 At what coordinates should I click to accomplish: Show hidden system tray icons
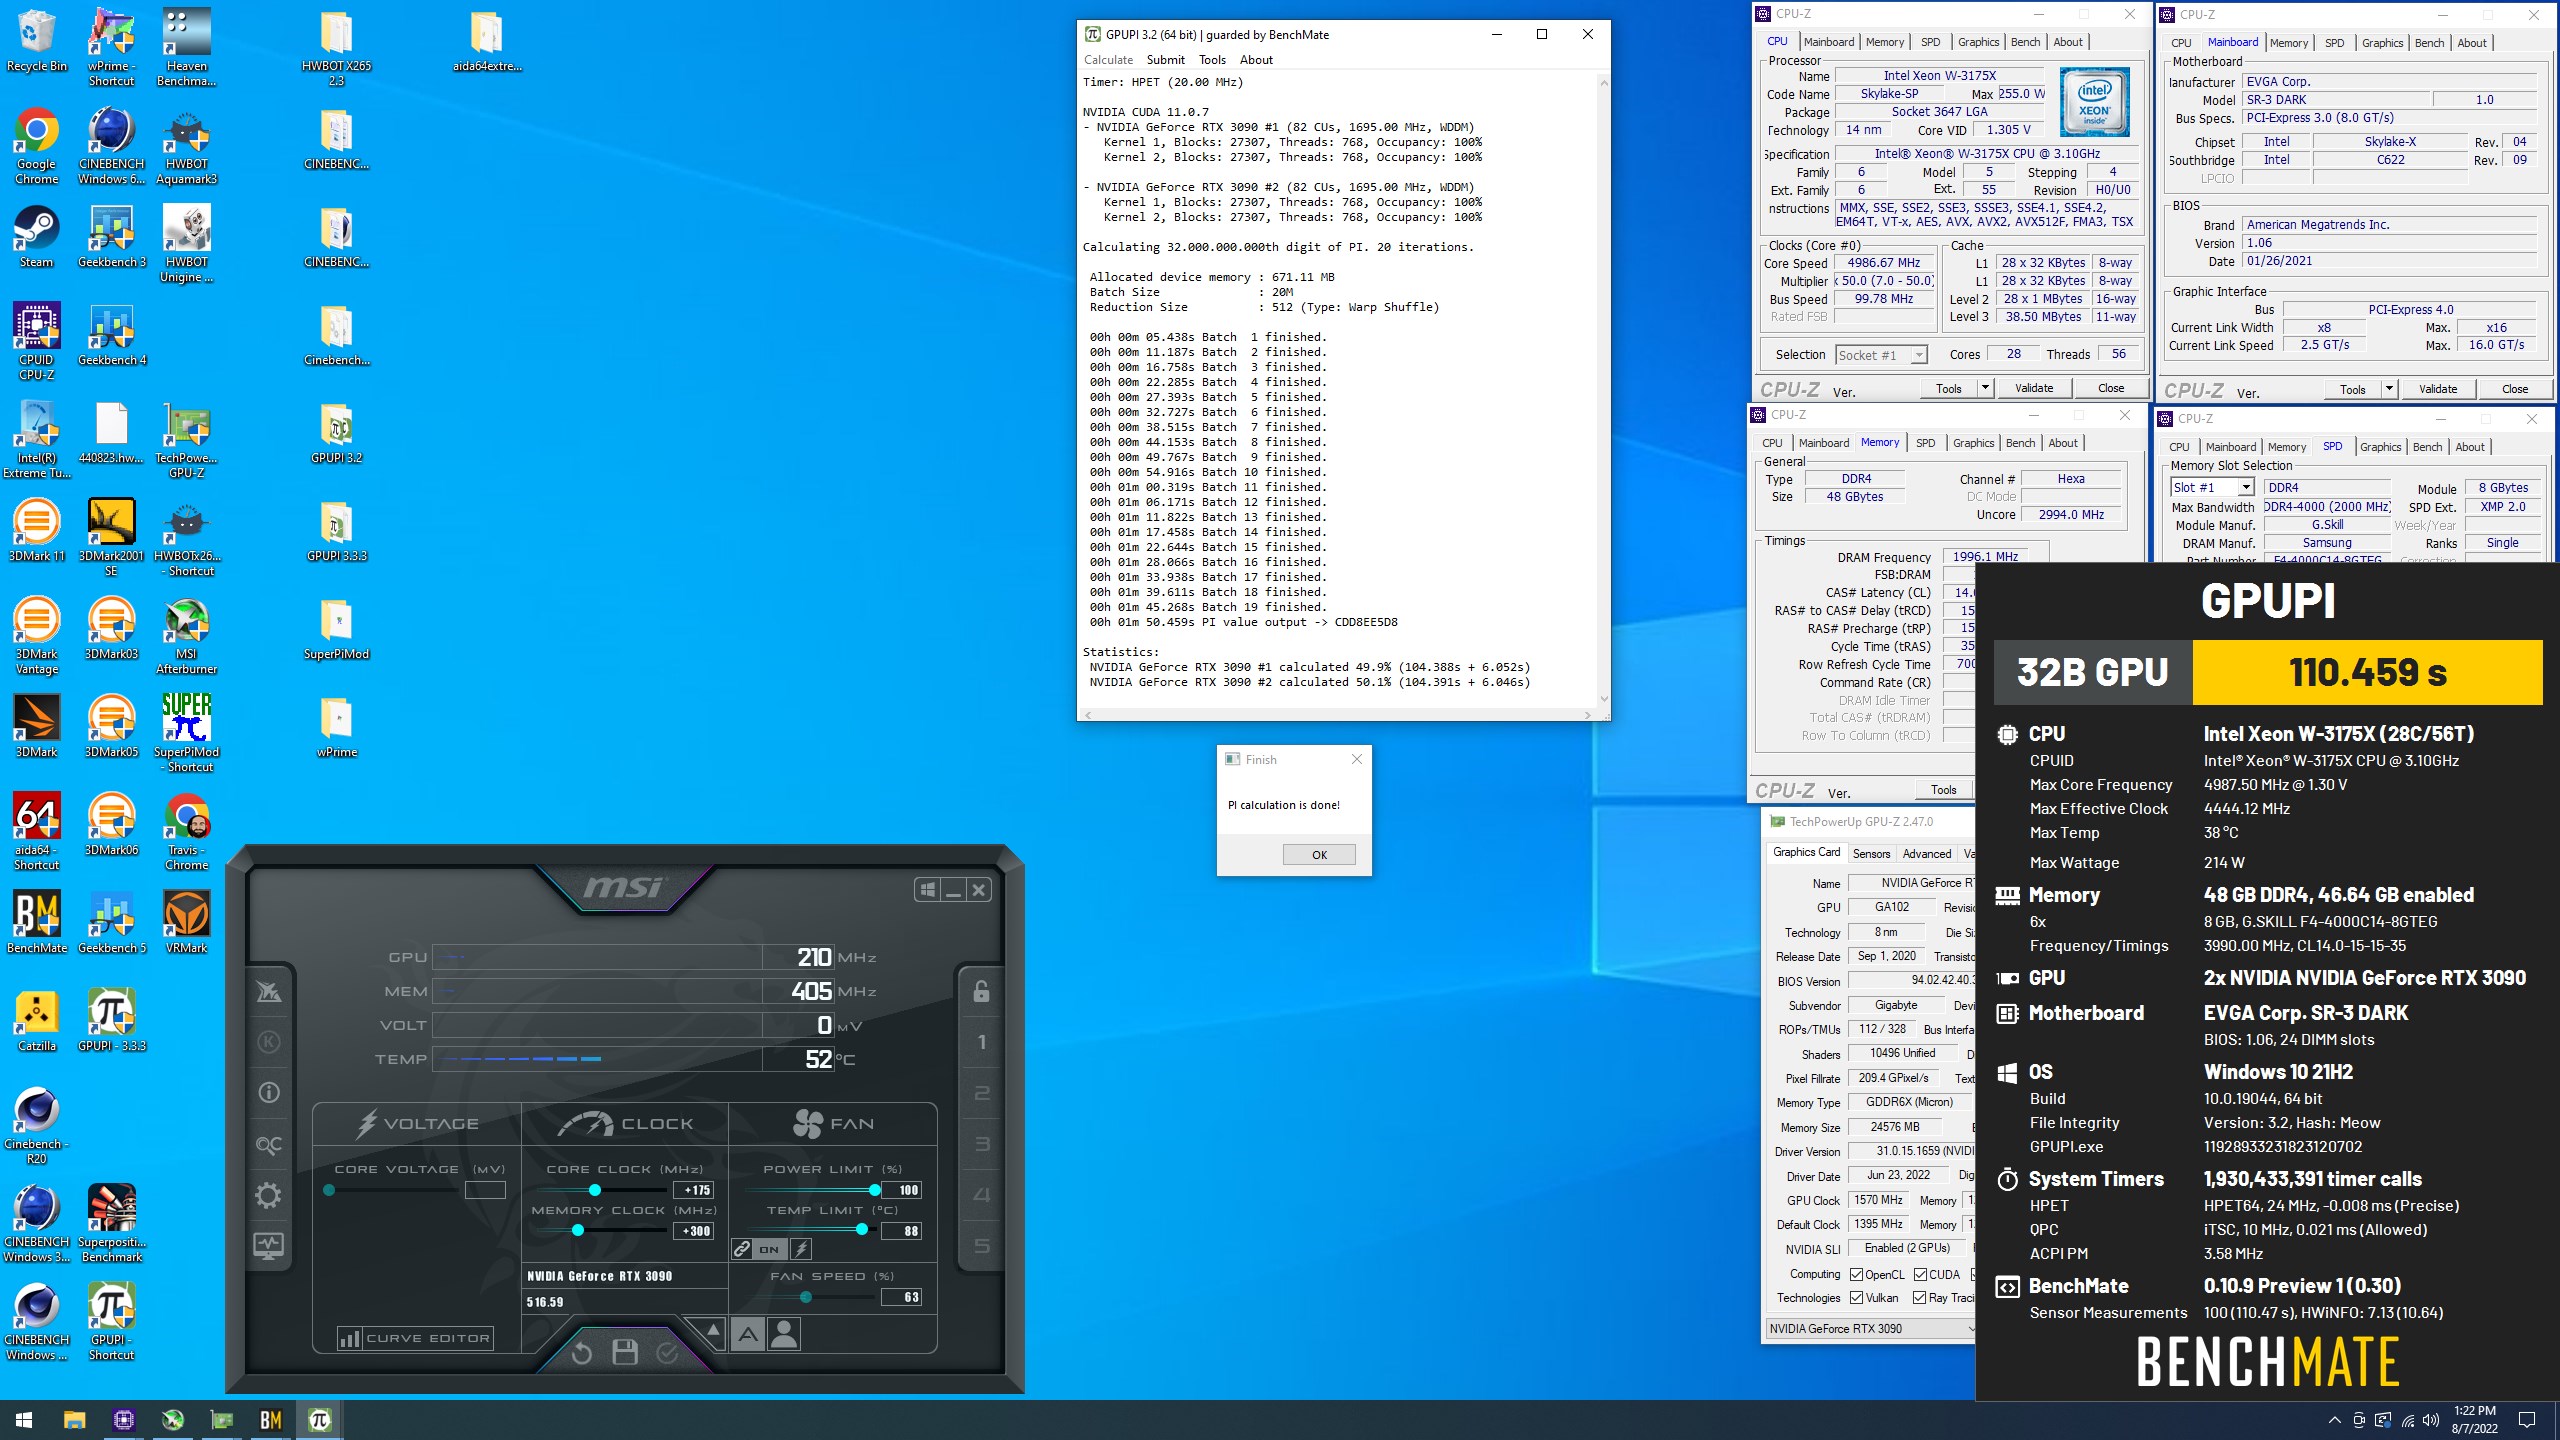[2334, 1420]
